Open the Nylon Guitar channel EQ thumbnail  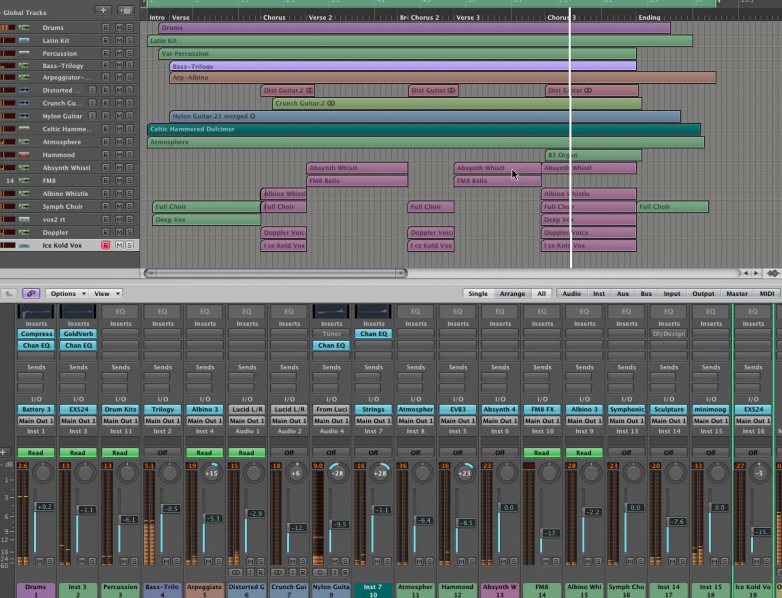coord(331,312)
